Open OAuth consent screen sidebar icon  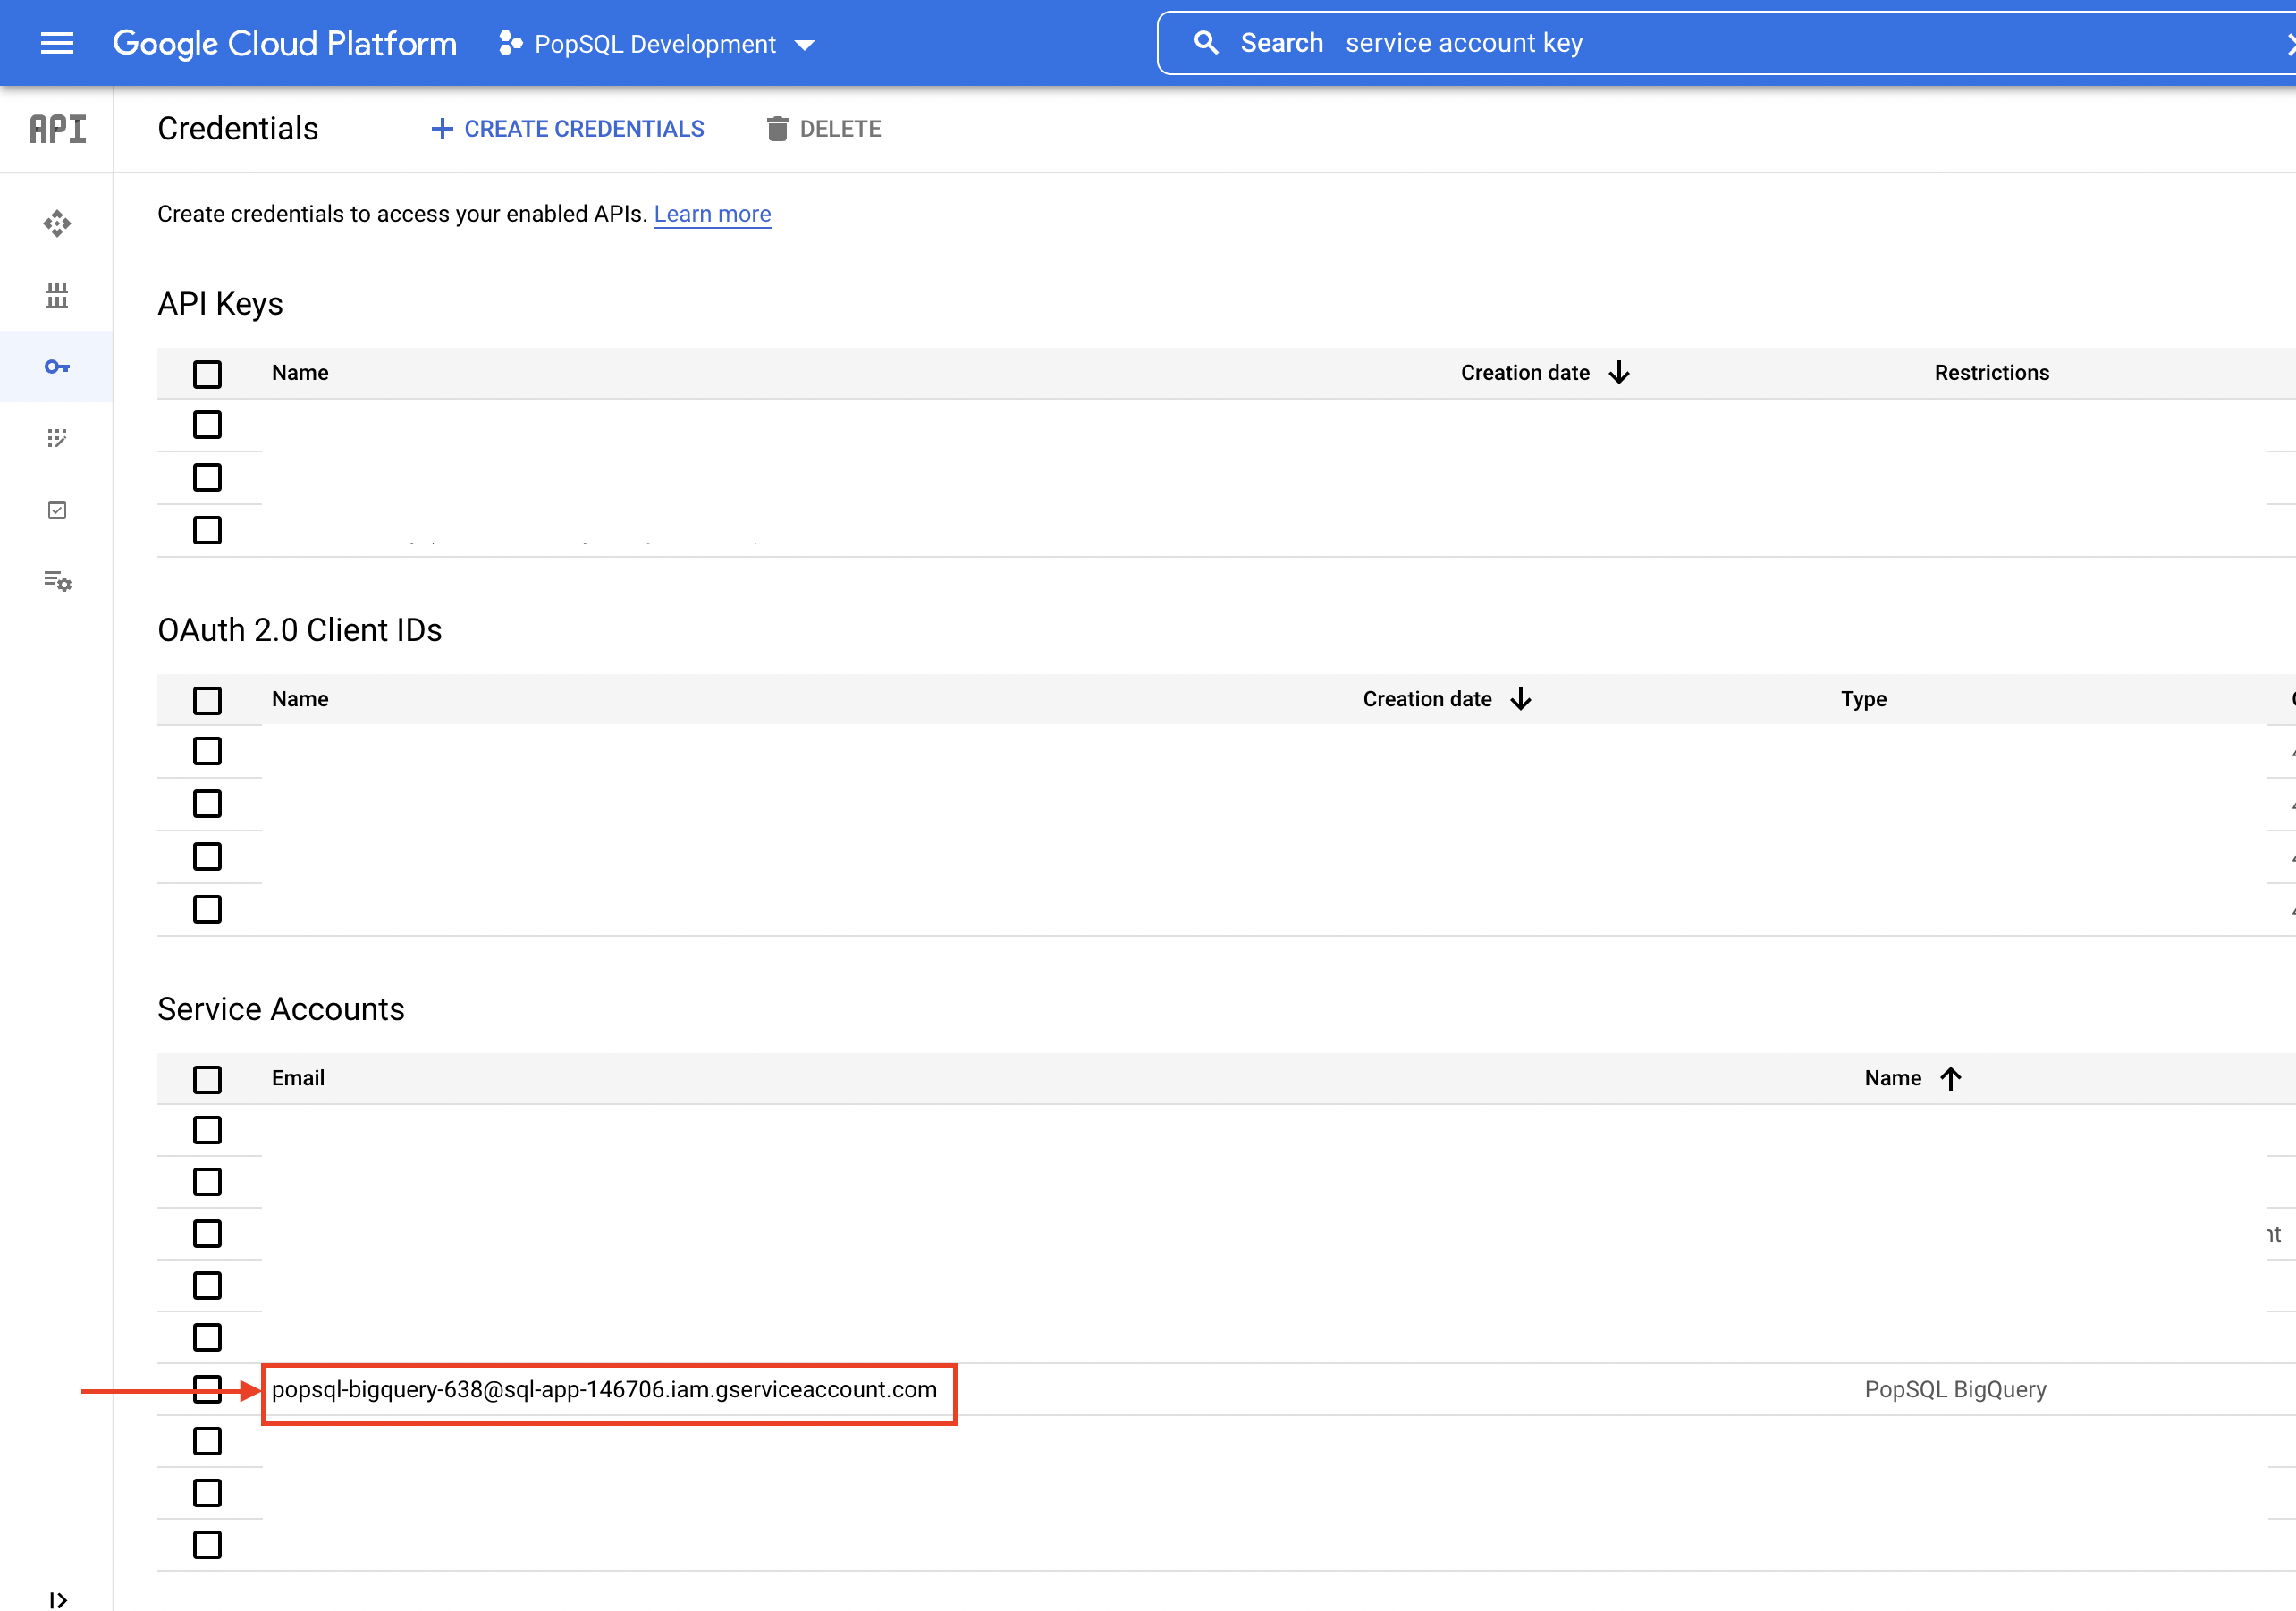pos(57,438)
